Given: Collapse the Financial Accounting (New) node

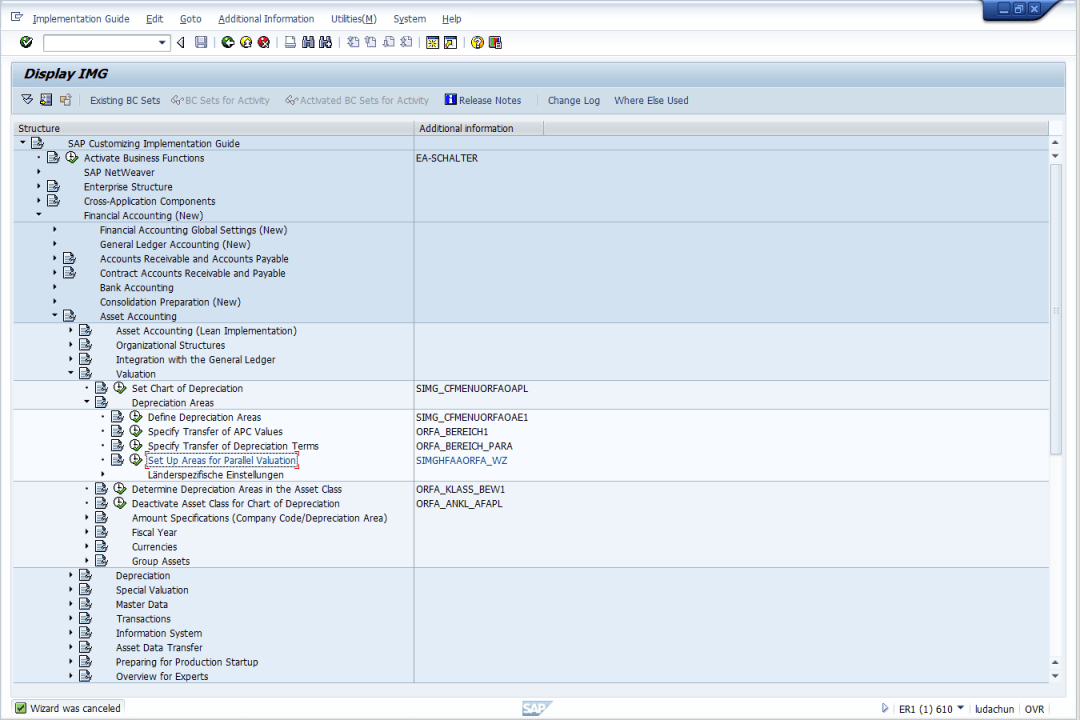Looking at the screenshot, I should pyautogui.click(x=39, y=215).
